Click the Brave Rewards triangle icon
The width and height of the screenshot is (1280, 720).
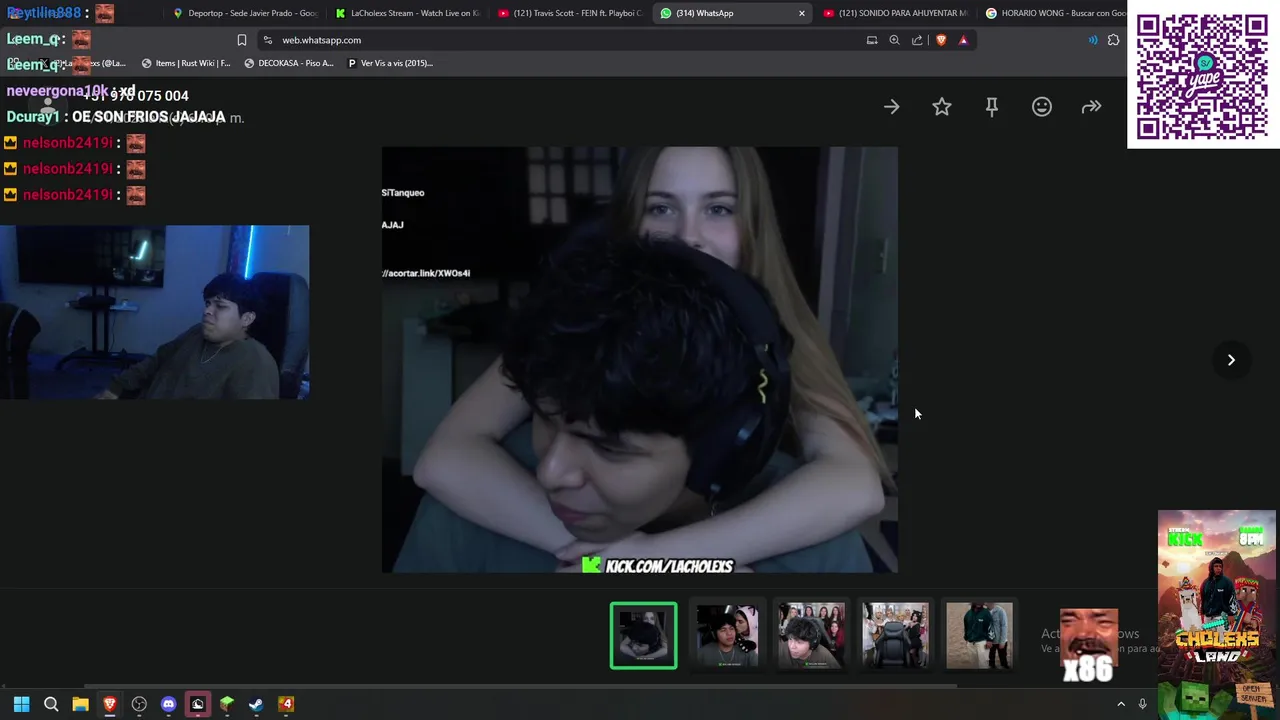(x=963, y=40)
